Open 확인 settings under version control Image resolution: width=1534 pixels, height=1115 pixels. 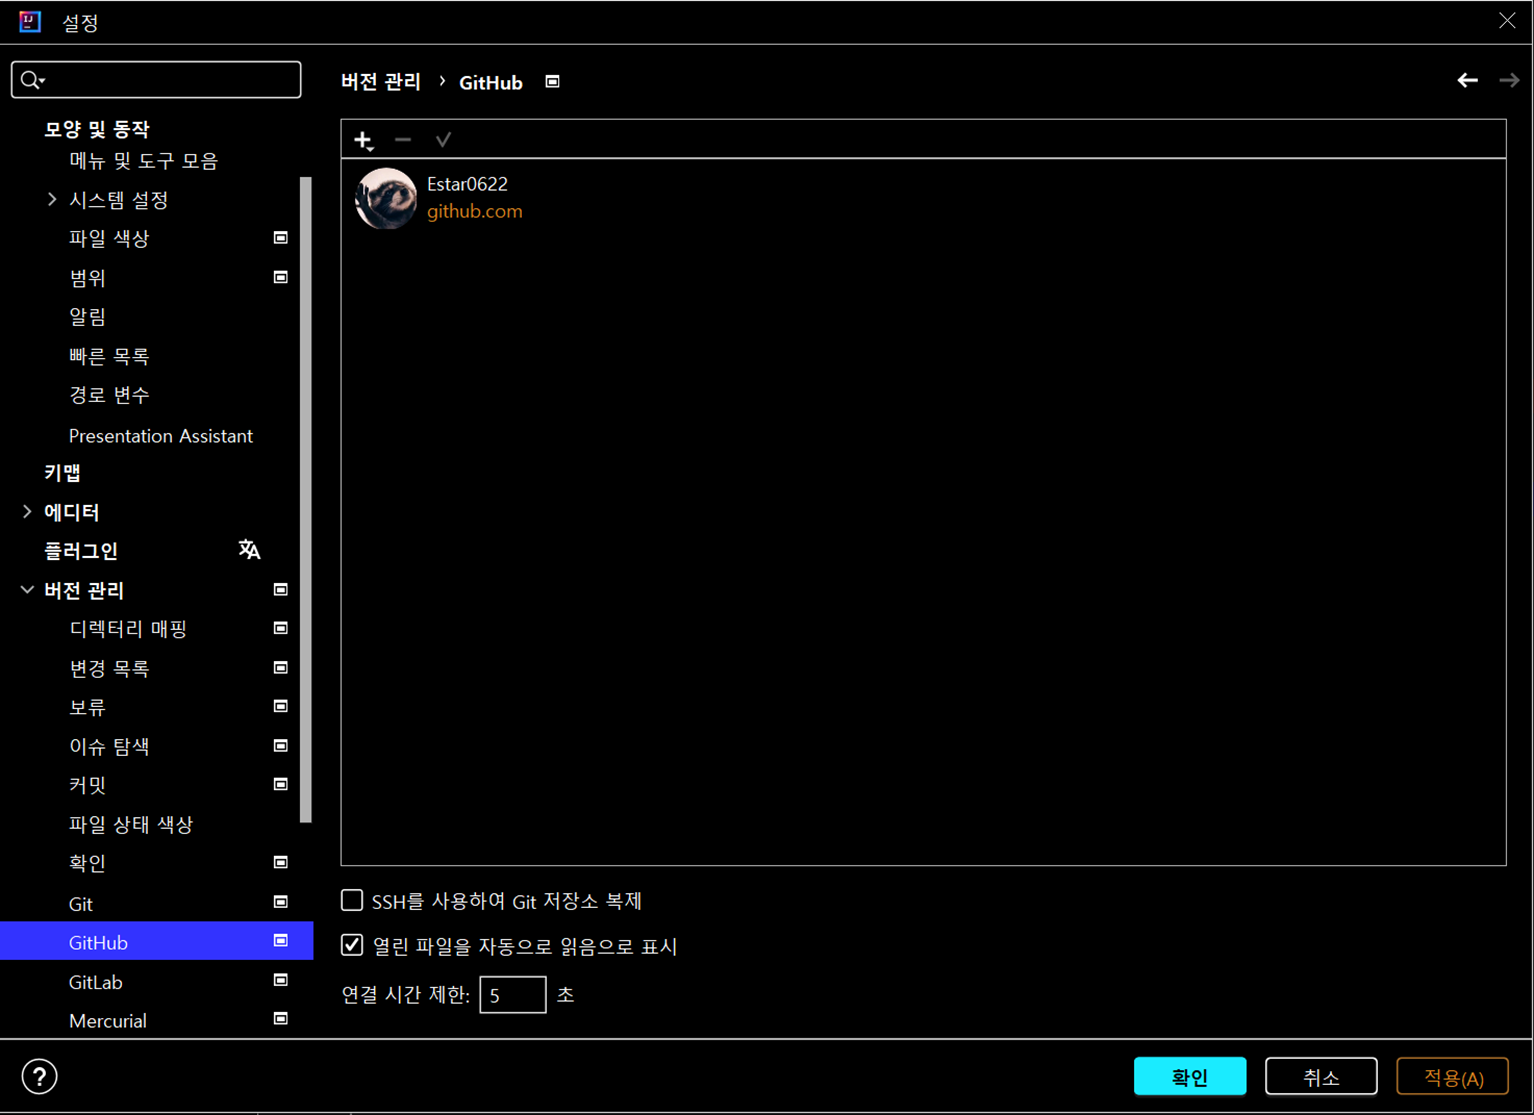tap(87, 863)
